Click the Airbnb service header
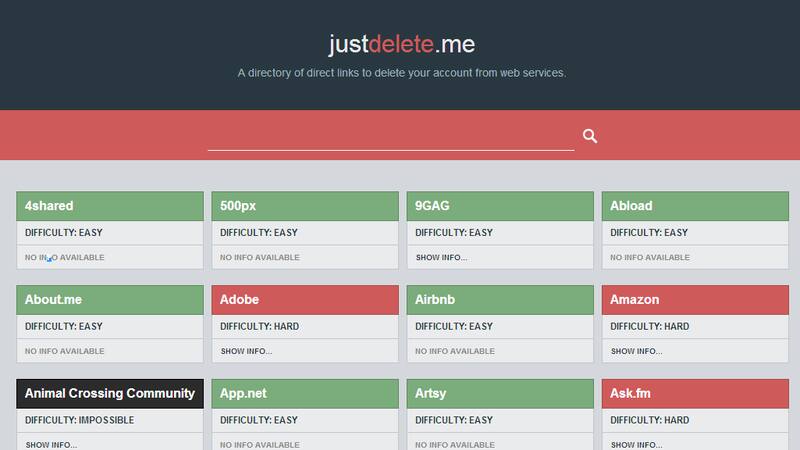Screen dimensions: 800x450 [499, 300]
